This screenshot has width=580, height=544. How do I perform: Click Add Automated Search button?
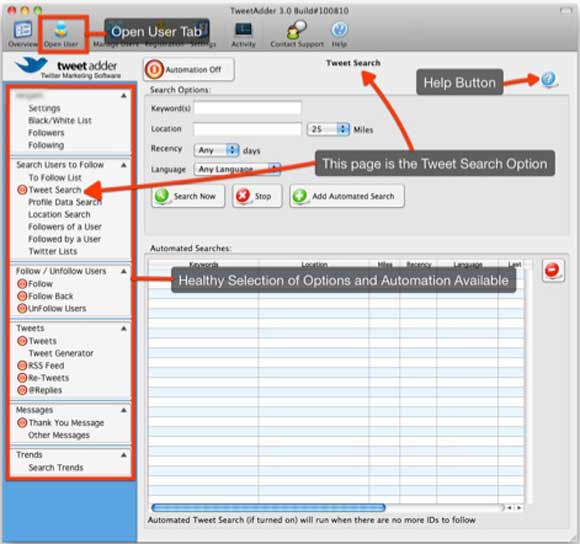click(347, 196)
